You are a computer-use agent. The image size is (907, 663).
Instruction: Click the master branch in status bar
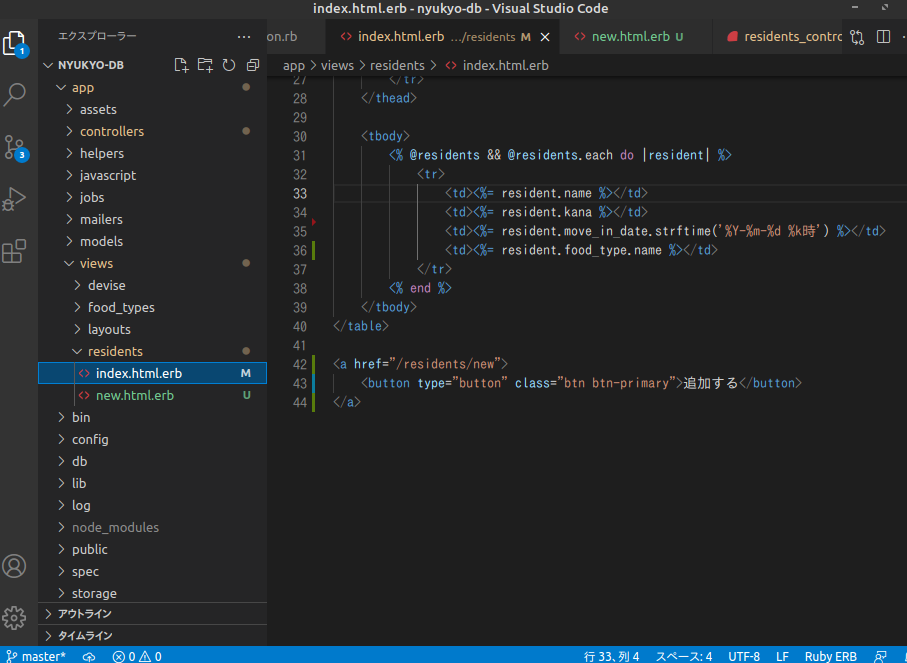click(x=37, y=656)
